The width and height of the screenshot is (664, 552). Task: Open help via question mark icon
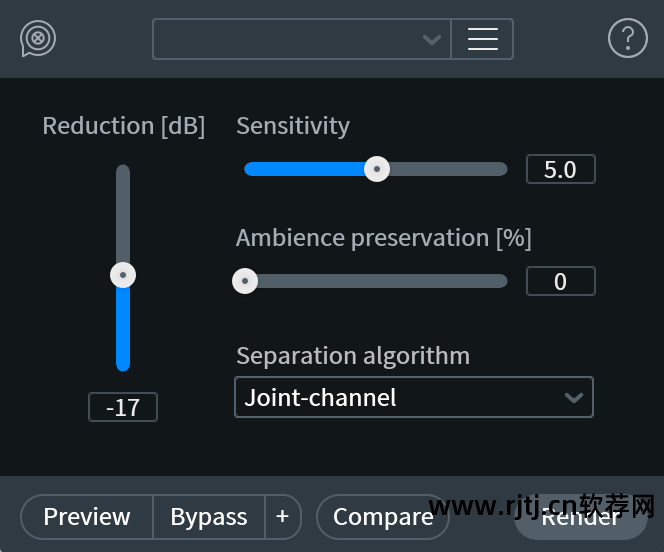(x=628, y=39)
